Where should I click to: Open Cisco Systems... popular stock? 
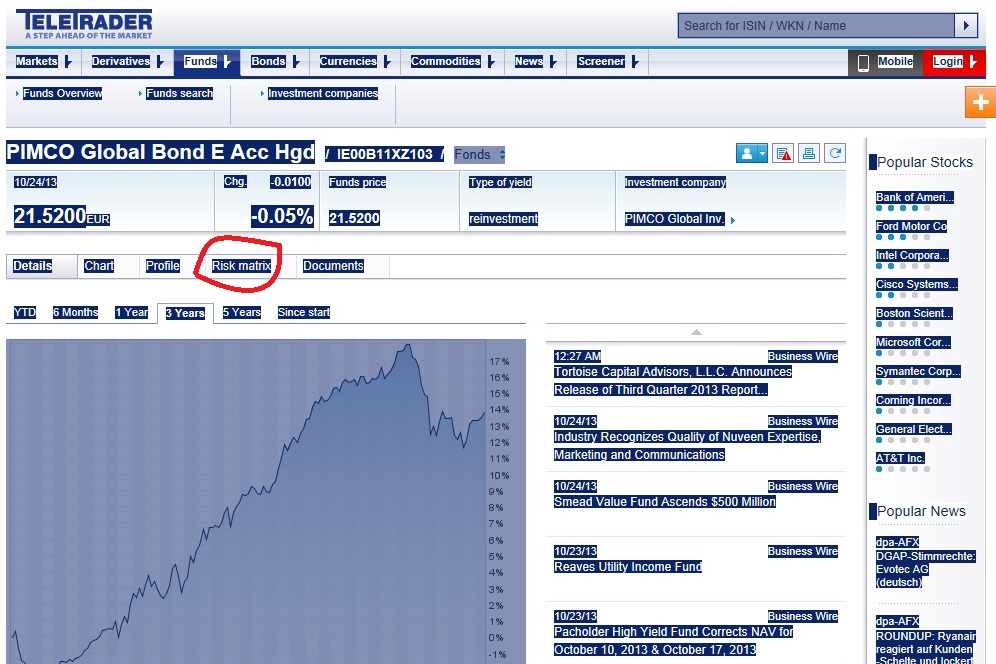917,284
